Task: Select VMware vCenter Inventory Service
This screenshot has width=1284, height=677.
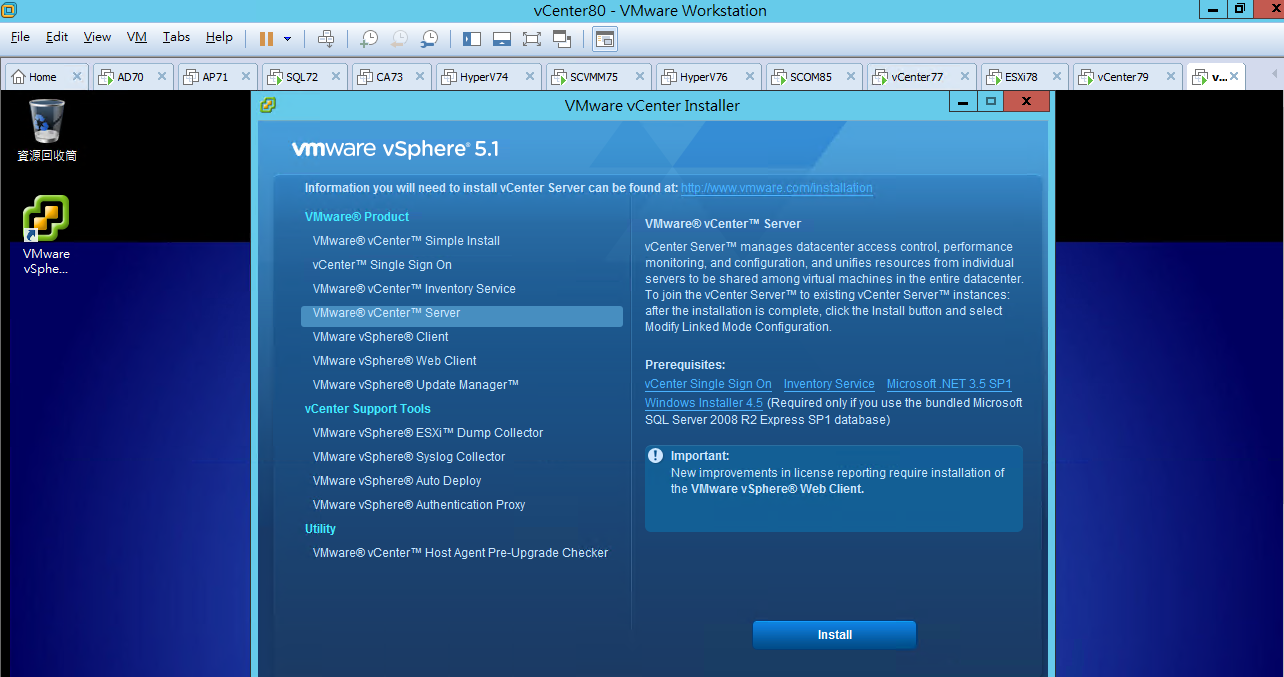Action: pos(414,289)
